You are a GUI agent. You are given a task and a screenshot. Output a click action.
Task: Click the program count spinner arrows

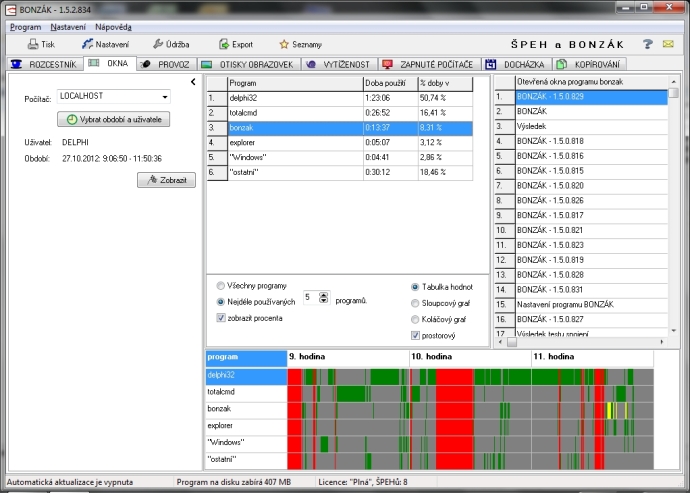[x=324, y=298]
